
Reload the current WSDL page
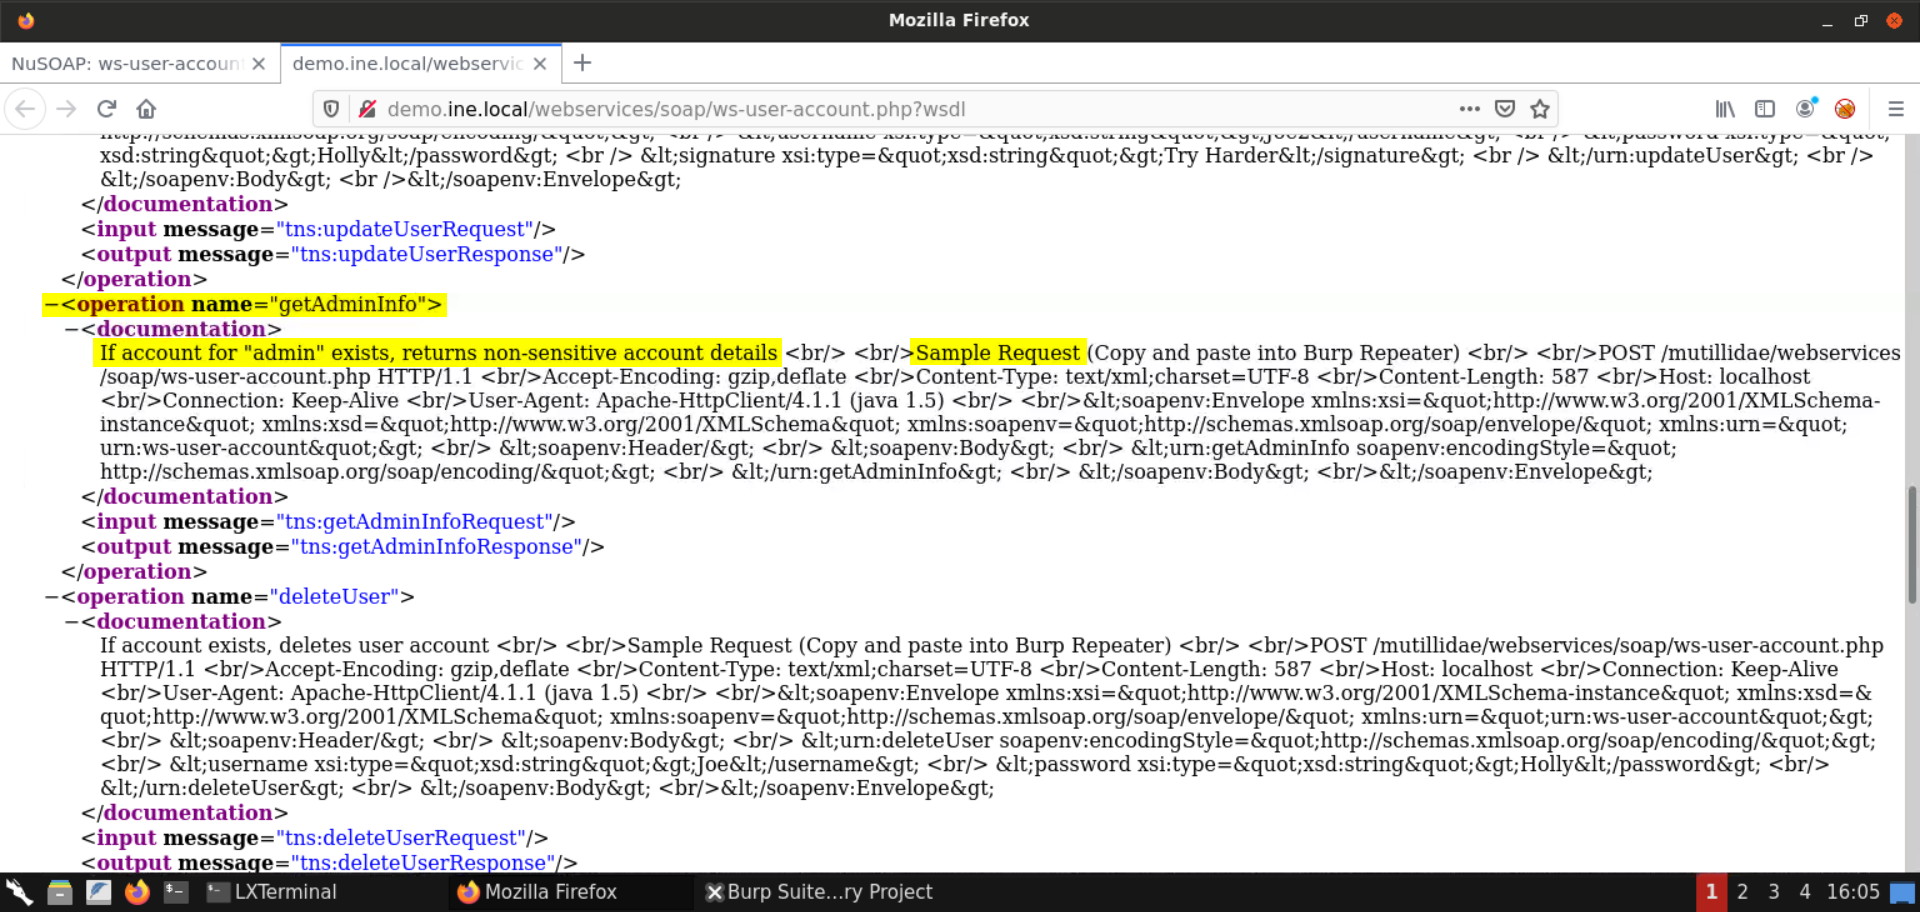click(107, 109)
